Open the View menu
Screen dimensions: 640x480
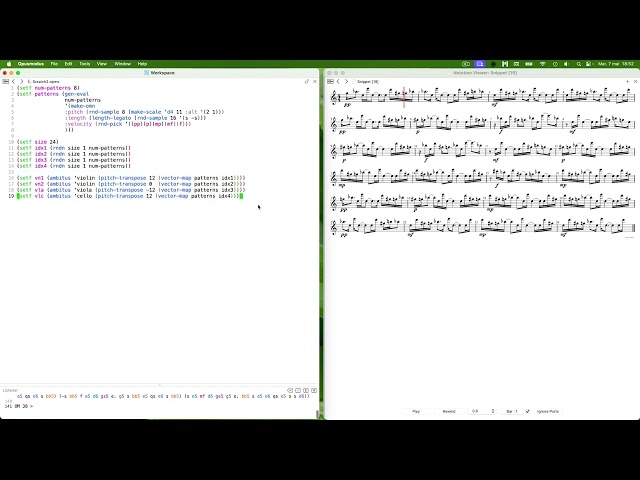click(102, 64)
